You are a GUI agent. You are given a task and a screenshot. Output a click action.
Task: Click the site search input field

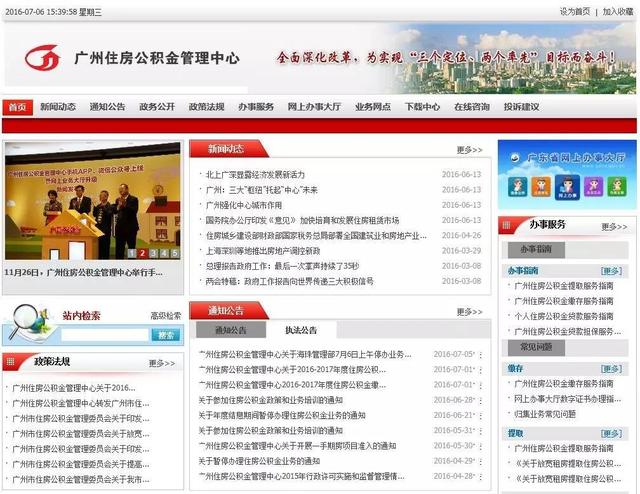point(105,335)
